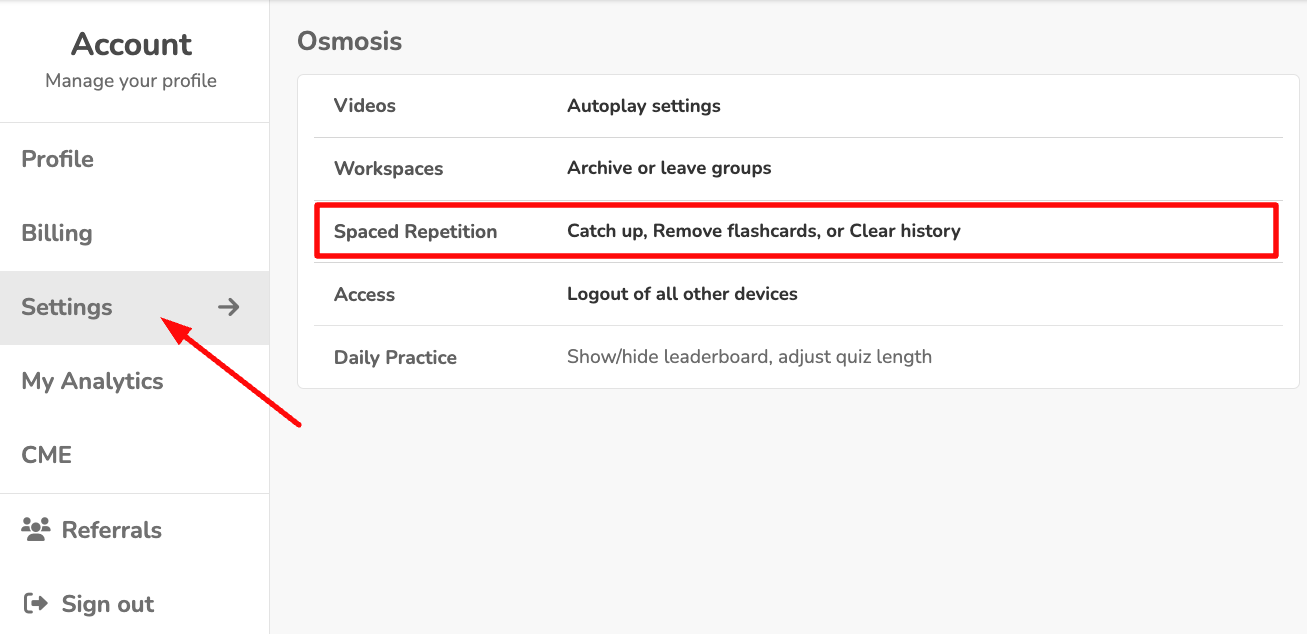Open Catch up, Remove flashcards, or Clear history

pyautogui.click(x=764, y=231)
